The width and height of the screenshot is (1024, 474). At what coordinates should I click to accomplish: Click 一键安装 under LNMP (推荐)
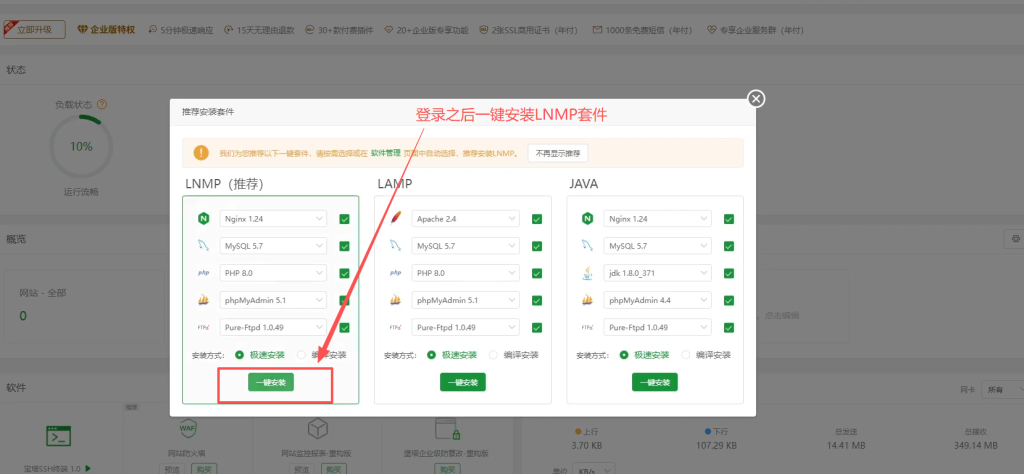271,383
